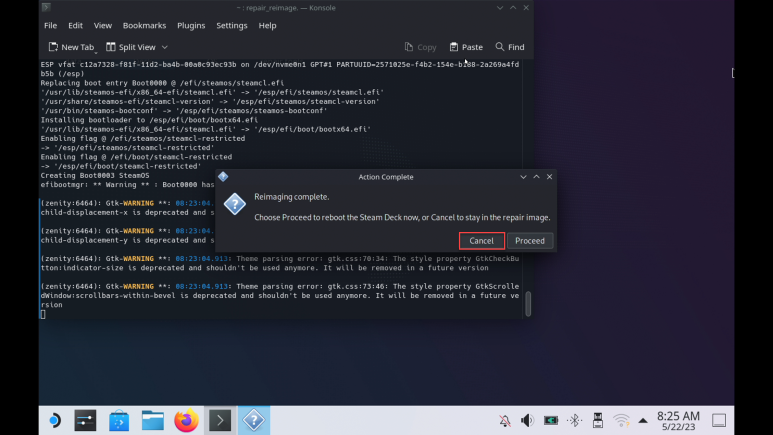This screenshot has width=773, height=435.
Task: Click the battery tray icon
Action: pyautogui.click(x=551, y=420)
